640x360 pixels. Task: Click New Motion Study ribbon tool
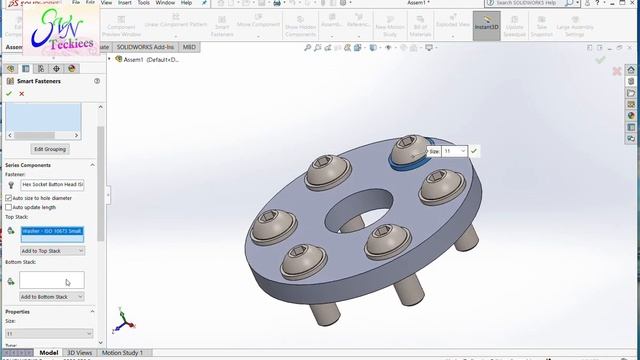point(390,27)
